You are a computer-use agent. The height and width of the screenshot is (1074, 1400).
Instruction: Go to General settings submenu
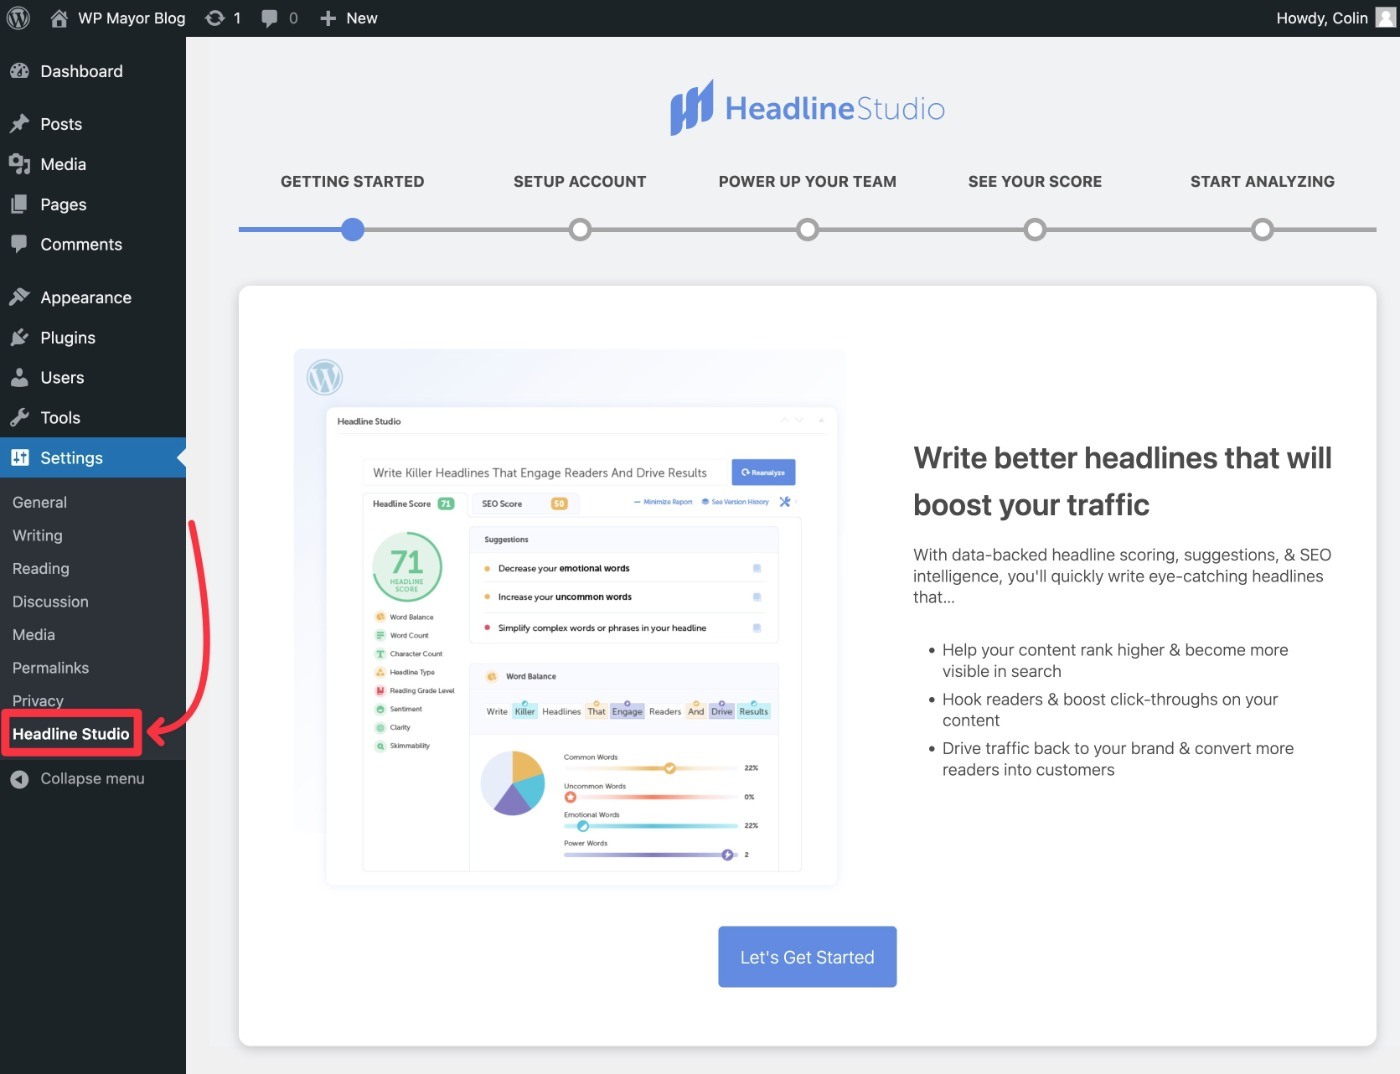click(40, 502)
